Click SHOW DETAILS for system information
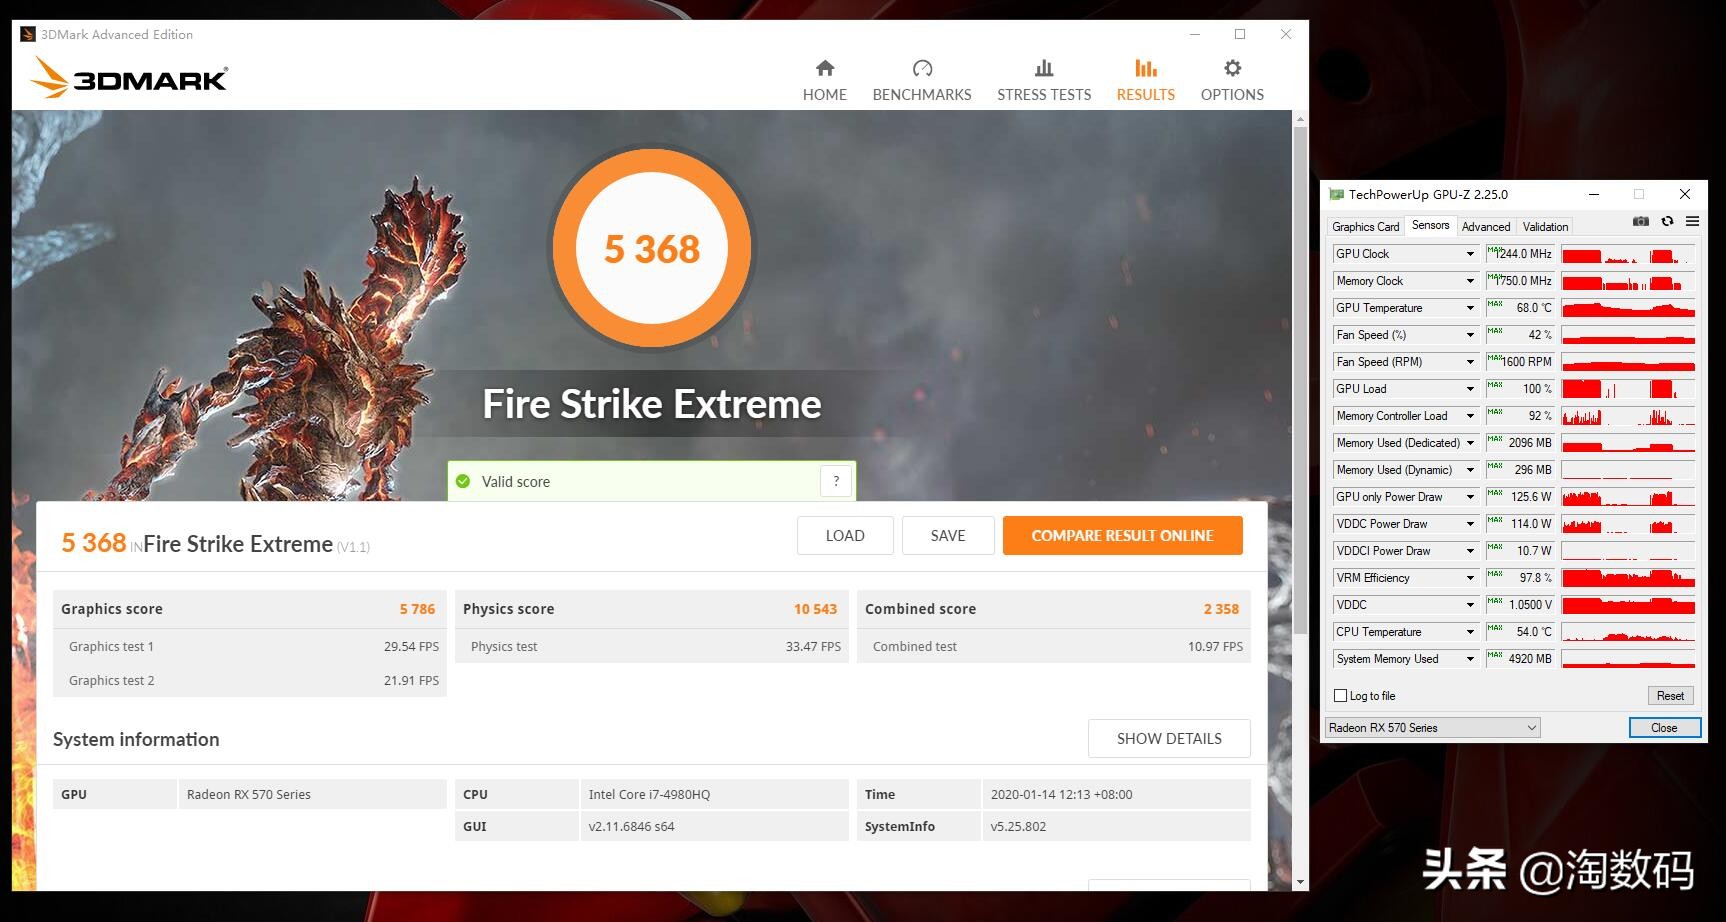The image size is (1726, 922). 1169,739
